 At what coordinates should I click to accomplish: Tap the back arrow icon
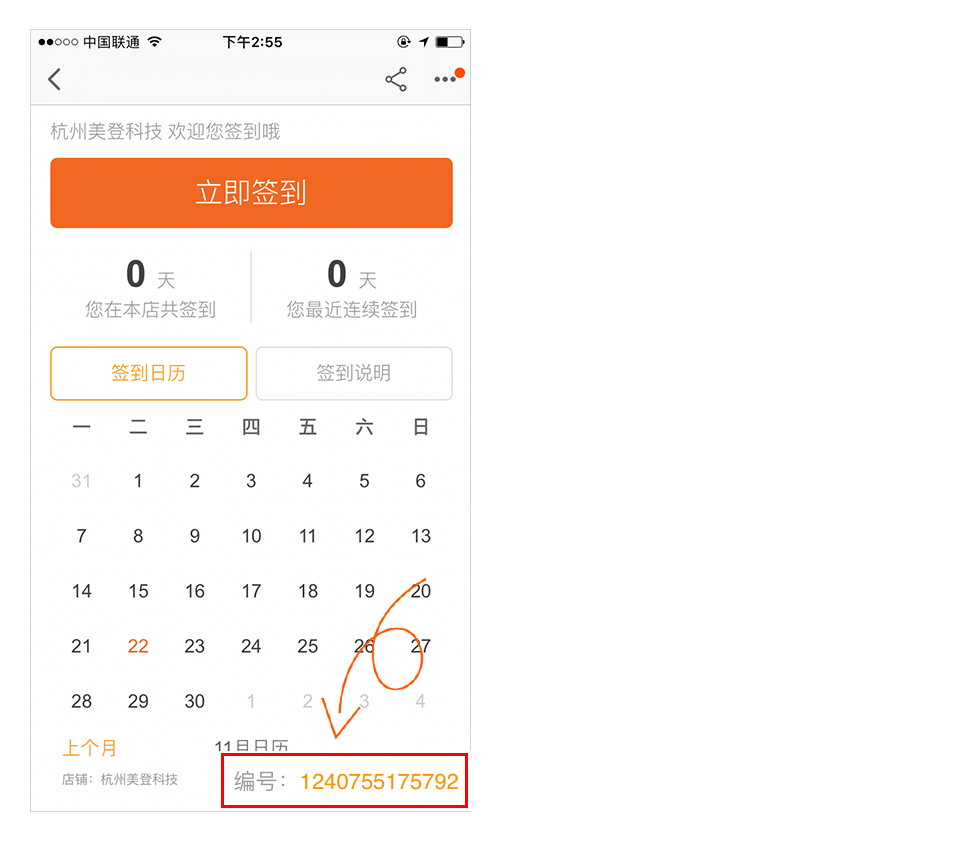[x=54, y=79]
